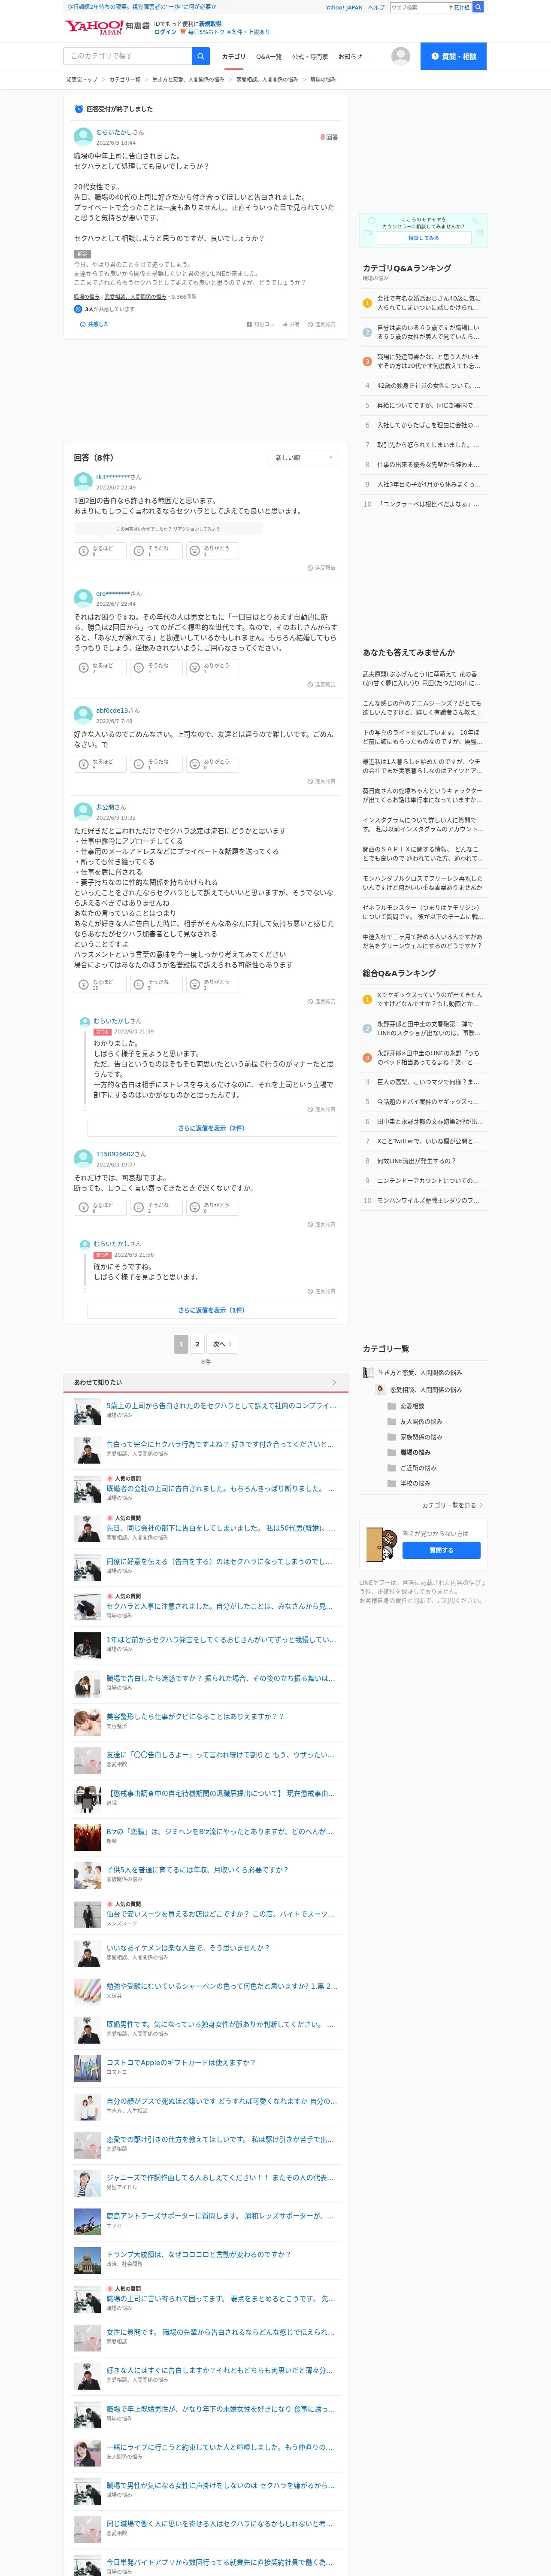Viewport: 551px width, 2576px height.
Task: Select Q&A一覧 tab in header nav
Action: pos(268,57)
